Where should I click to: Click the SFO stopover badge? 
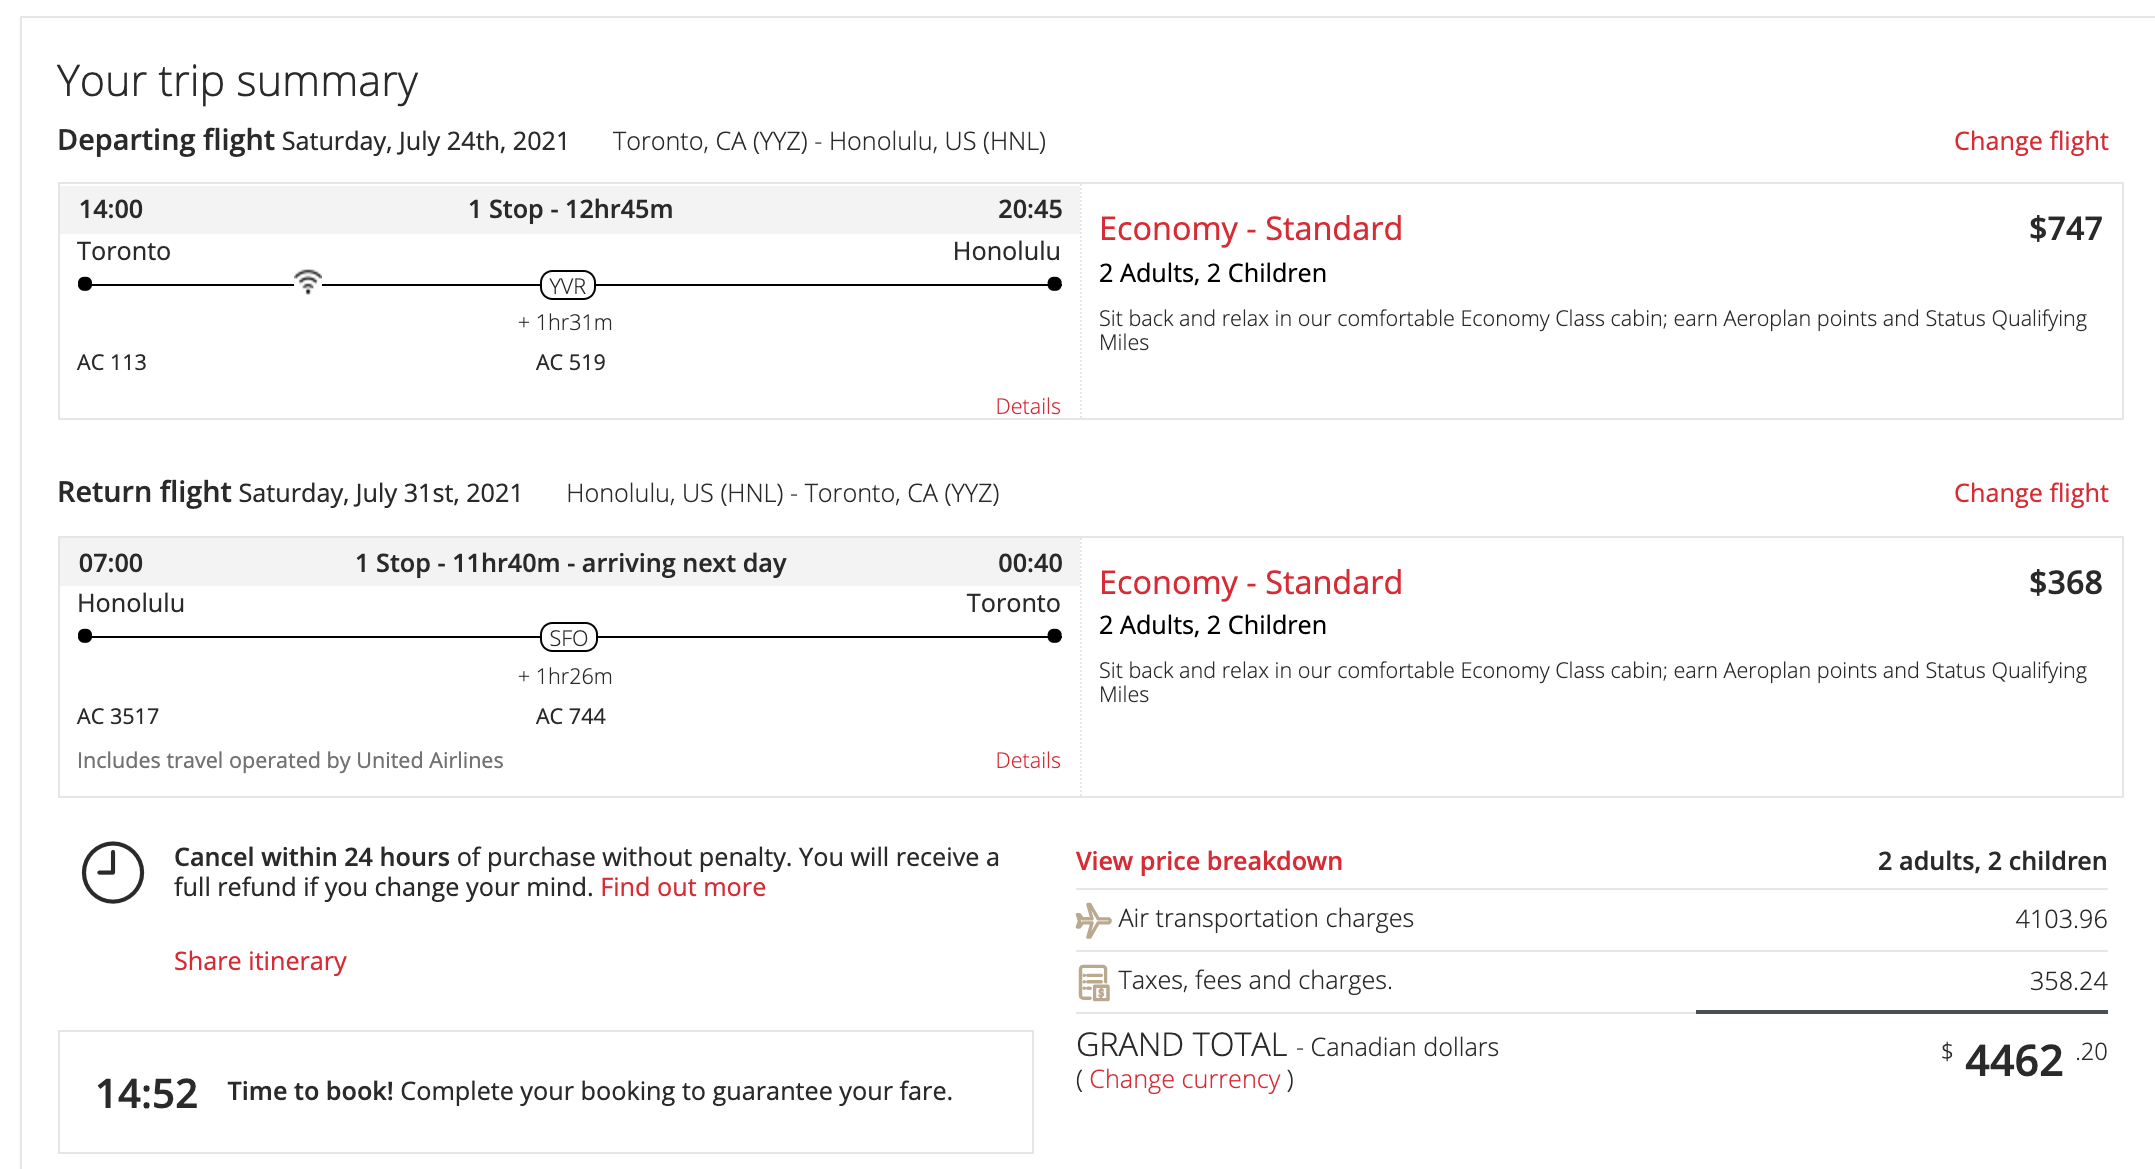568,638
